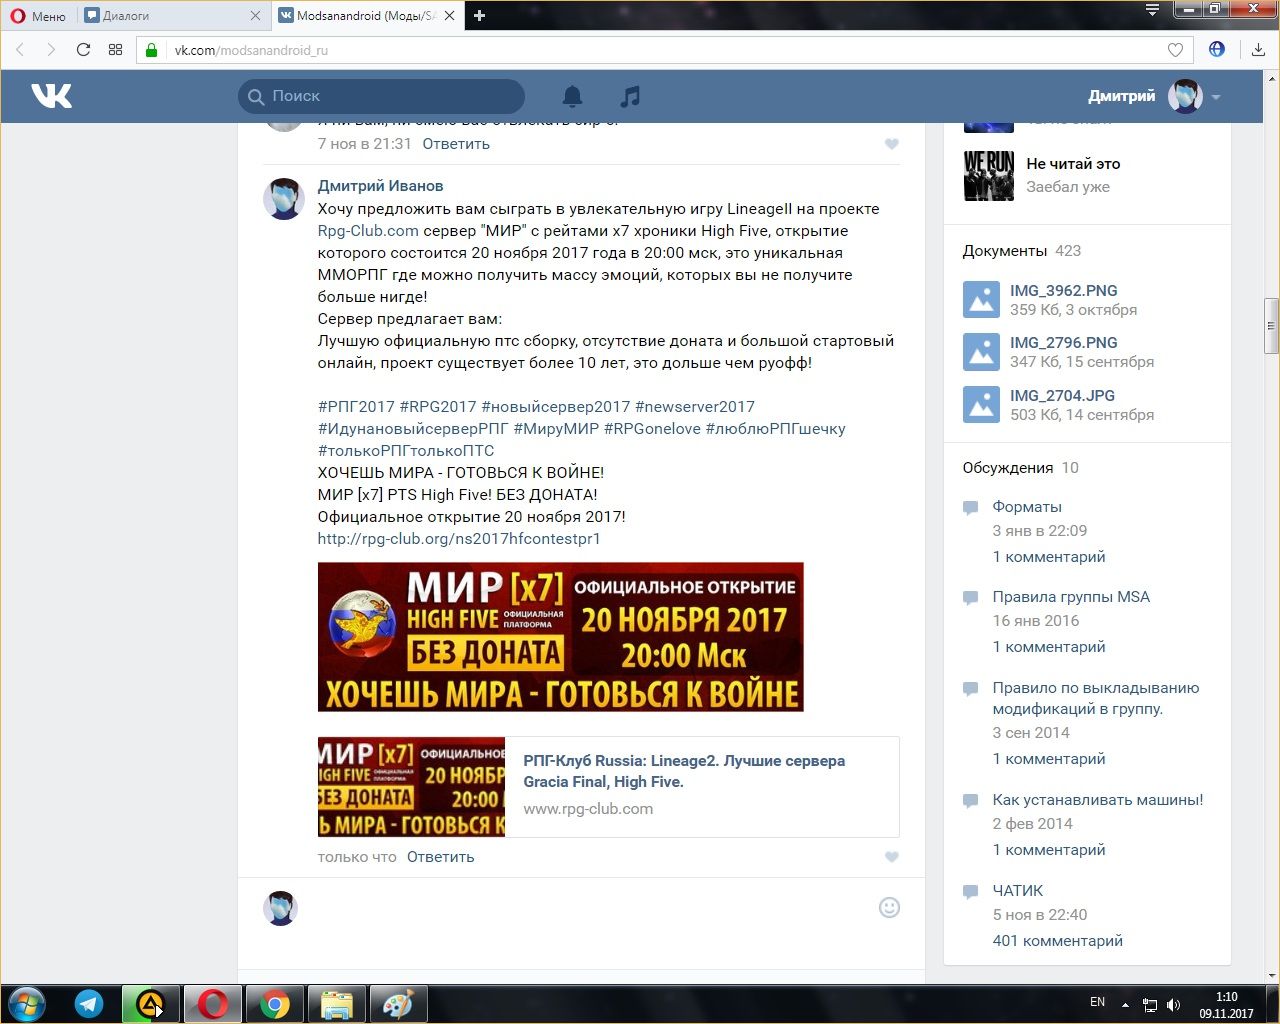This screenshot has width=1280, height=1024.
Task: Click the EN language indicator
Action: pyautogui.click(x=1097, y=1002)
